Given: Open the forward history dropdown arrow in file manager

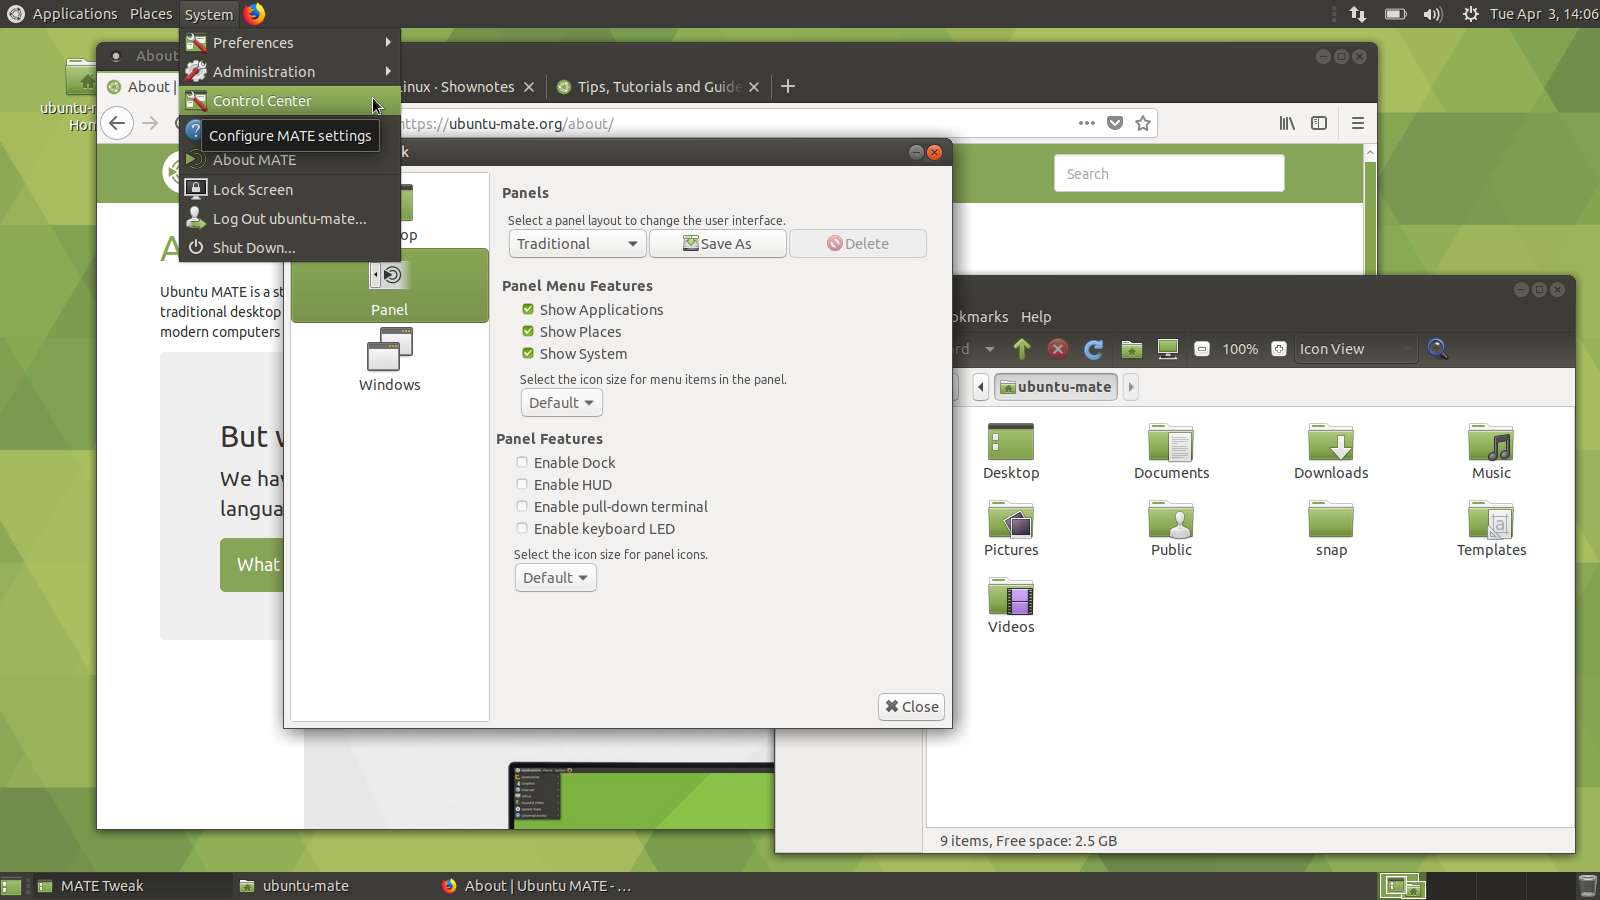Looking at the screenshot, I should click(x=990, y=349).
